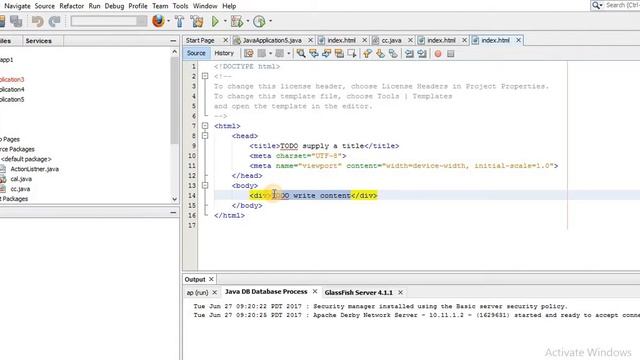Toggle Bookmark on current line

pyautogui.click(x=393, y=53)
